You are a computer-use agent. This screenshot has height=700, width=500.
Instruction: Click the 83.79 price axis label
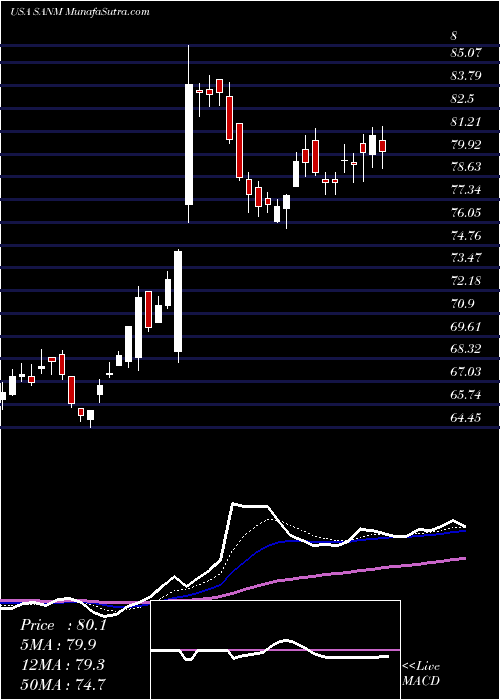point(467,76)
